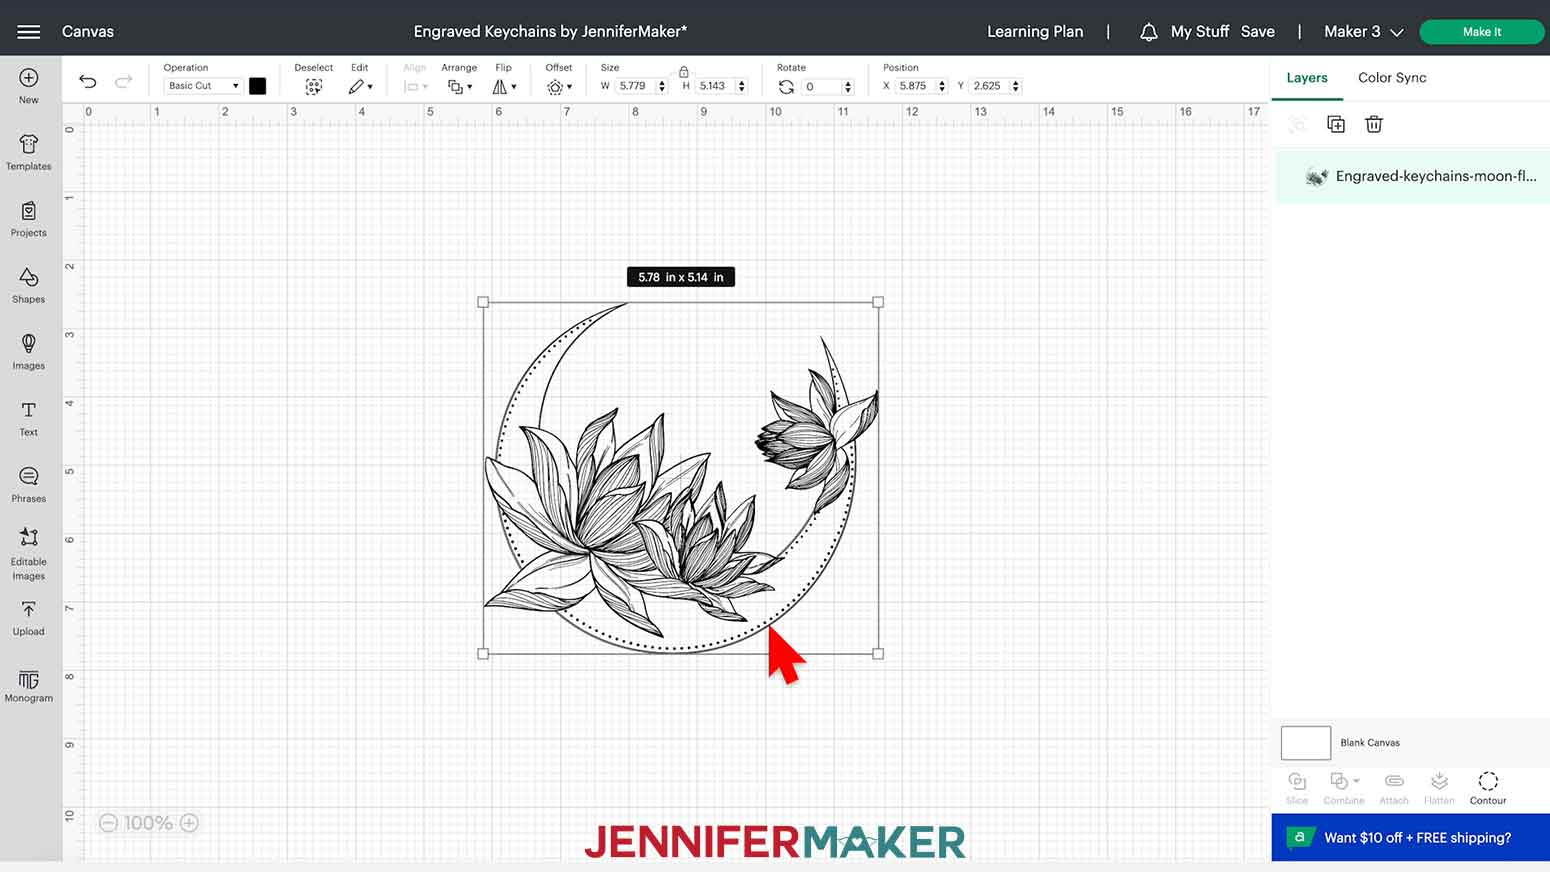Click the Position X input field
The width and height of the screenshot is (1550, 872).
(914, 86)
